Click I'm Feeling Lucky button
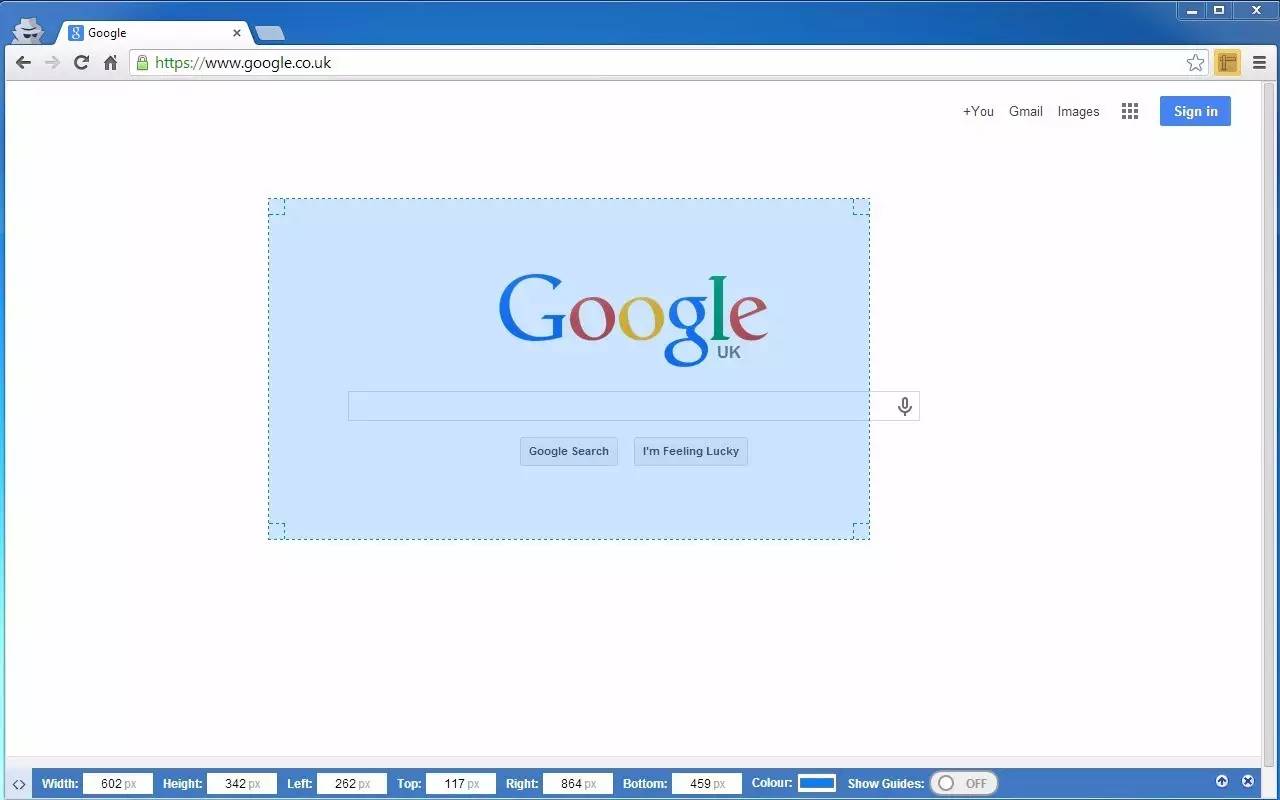Viewport: 1280px width, 800px height. [691, 451]
